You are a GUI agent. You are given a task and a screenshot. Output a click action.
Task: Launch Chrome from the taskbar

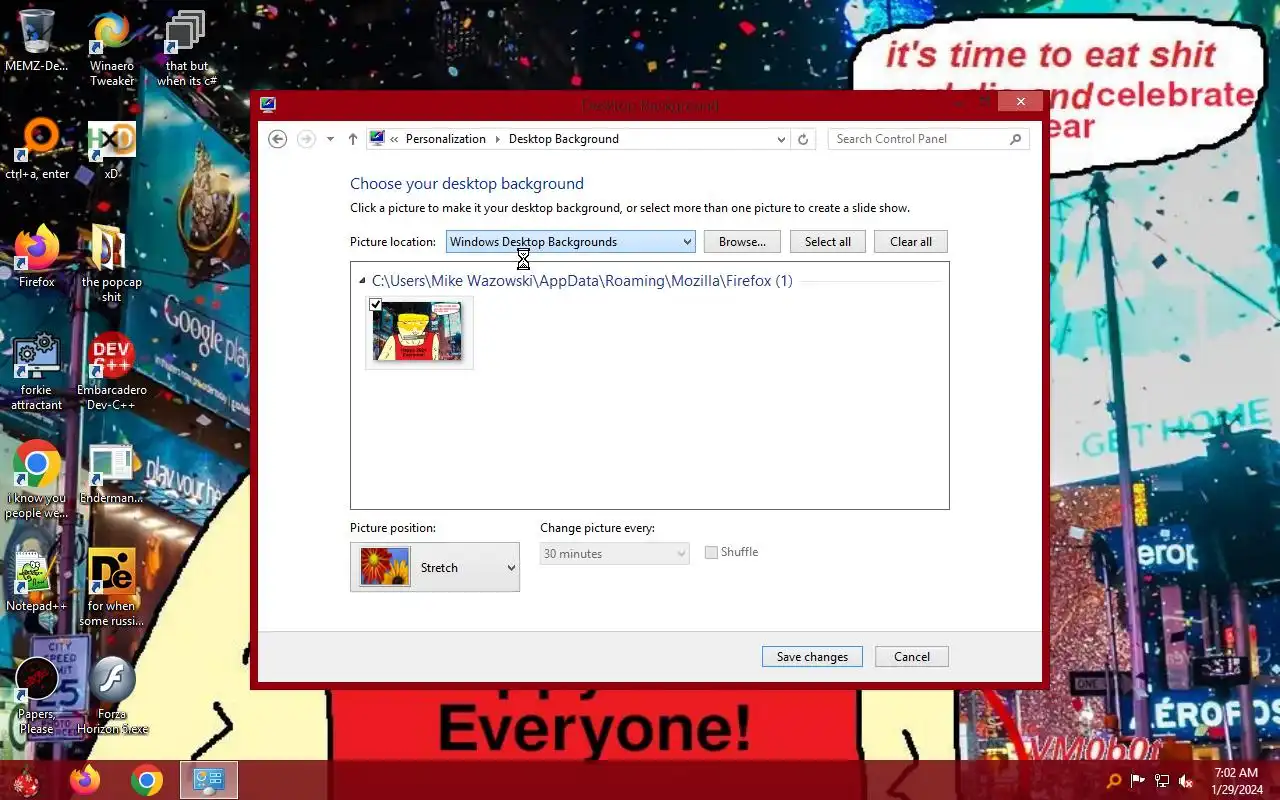147,780
